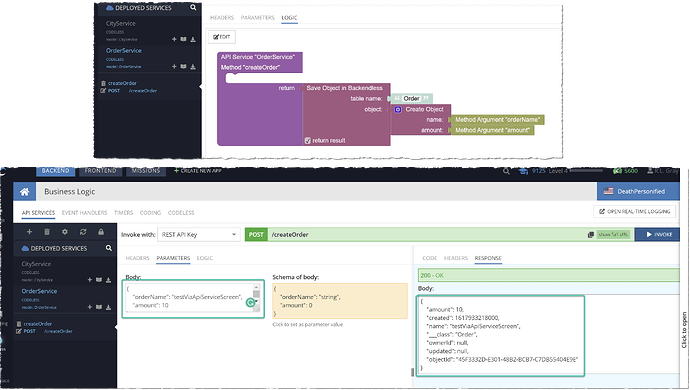Download CityService in upper panel

coord(193,39)
